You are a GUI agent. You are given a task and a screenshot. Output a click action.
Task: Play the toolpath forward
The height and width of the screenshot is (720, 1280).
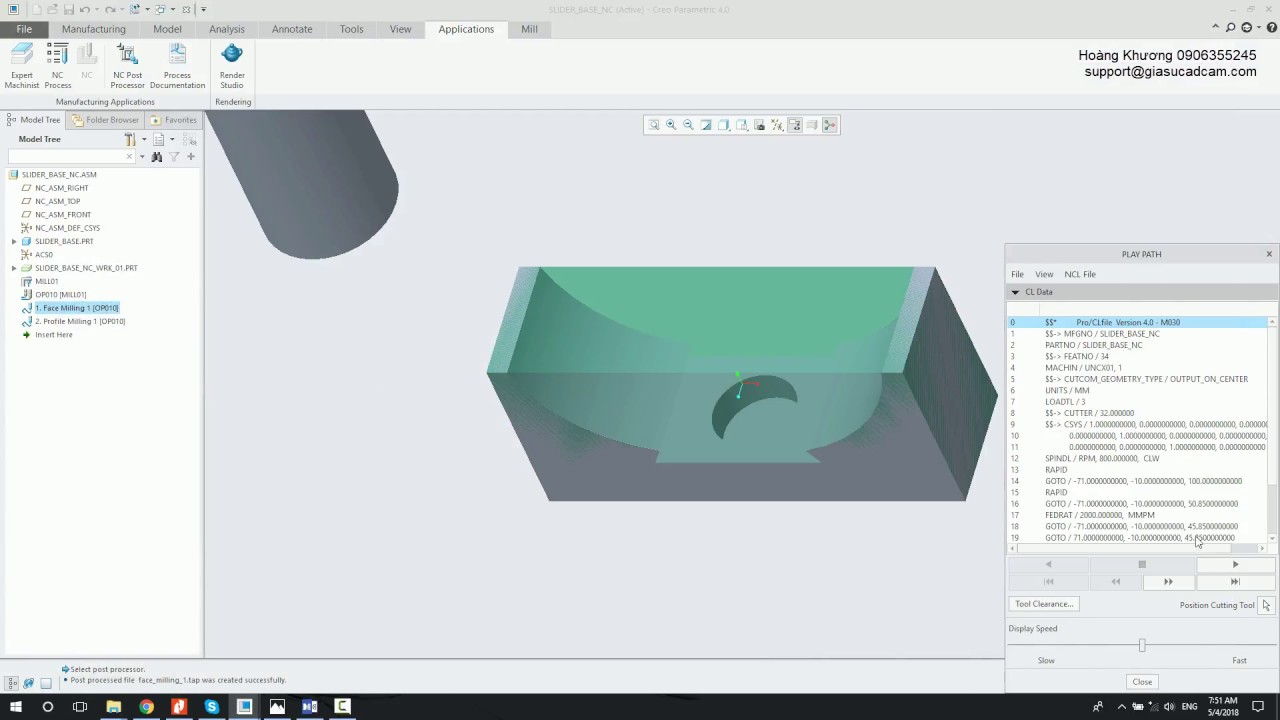[x=1235, y=565]
